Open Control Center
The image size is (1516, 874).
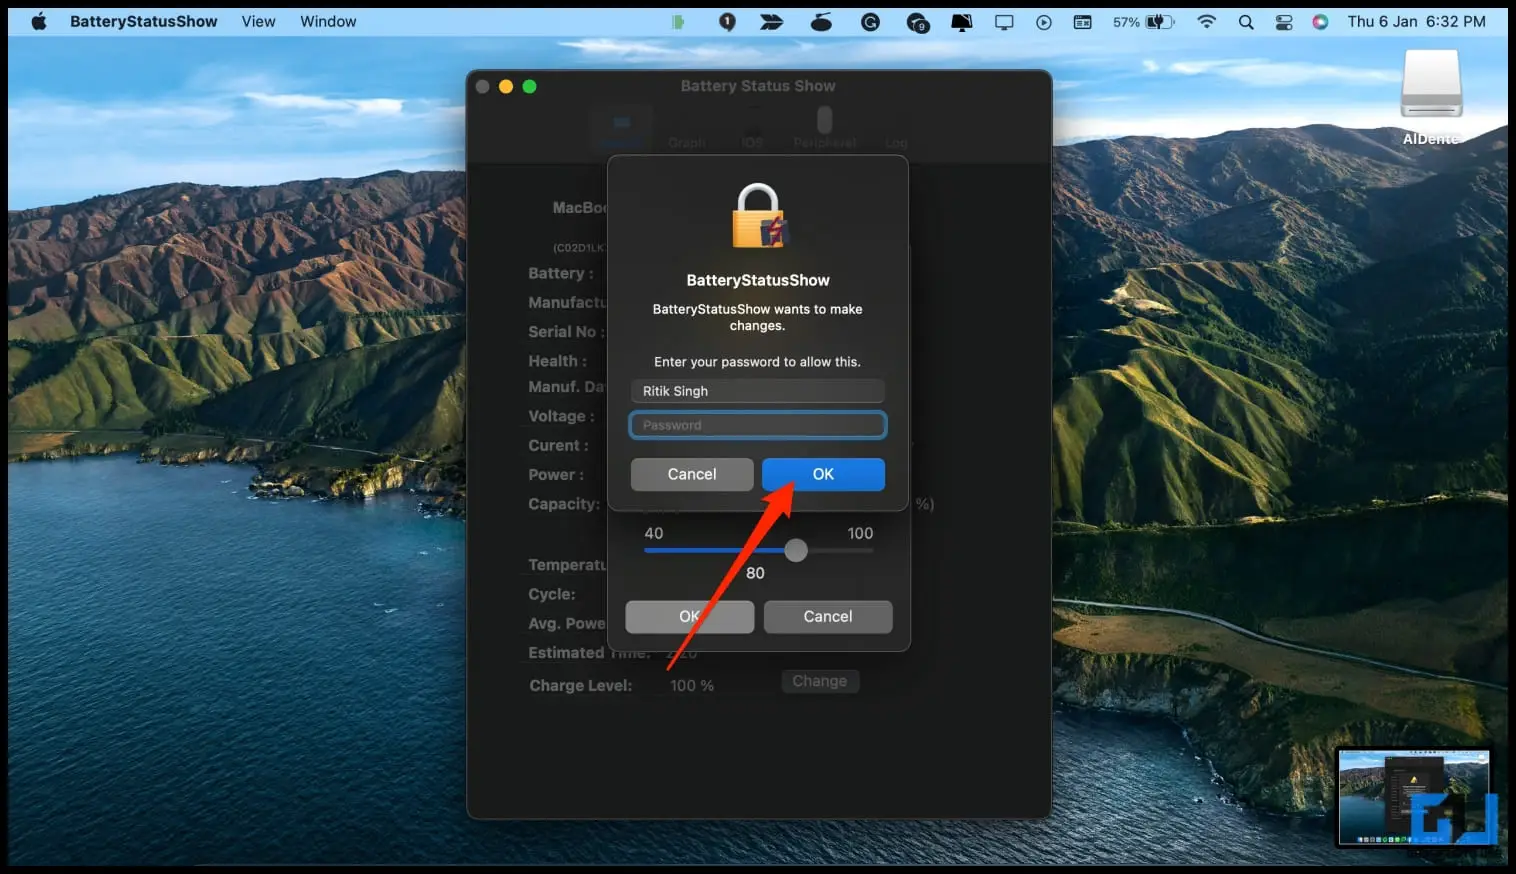click(1284, 22)
